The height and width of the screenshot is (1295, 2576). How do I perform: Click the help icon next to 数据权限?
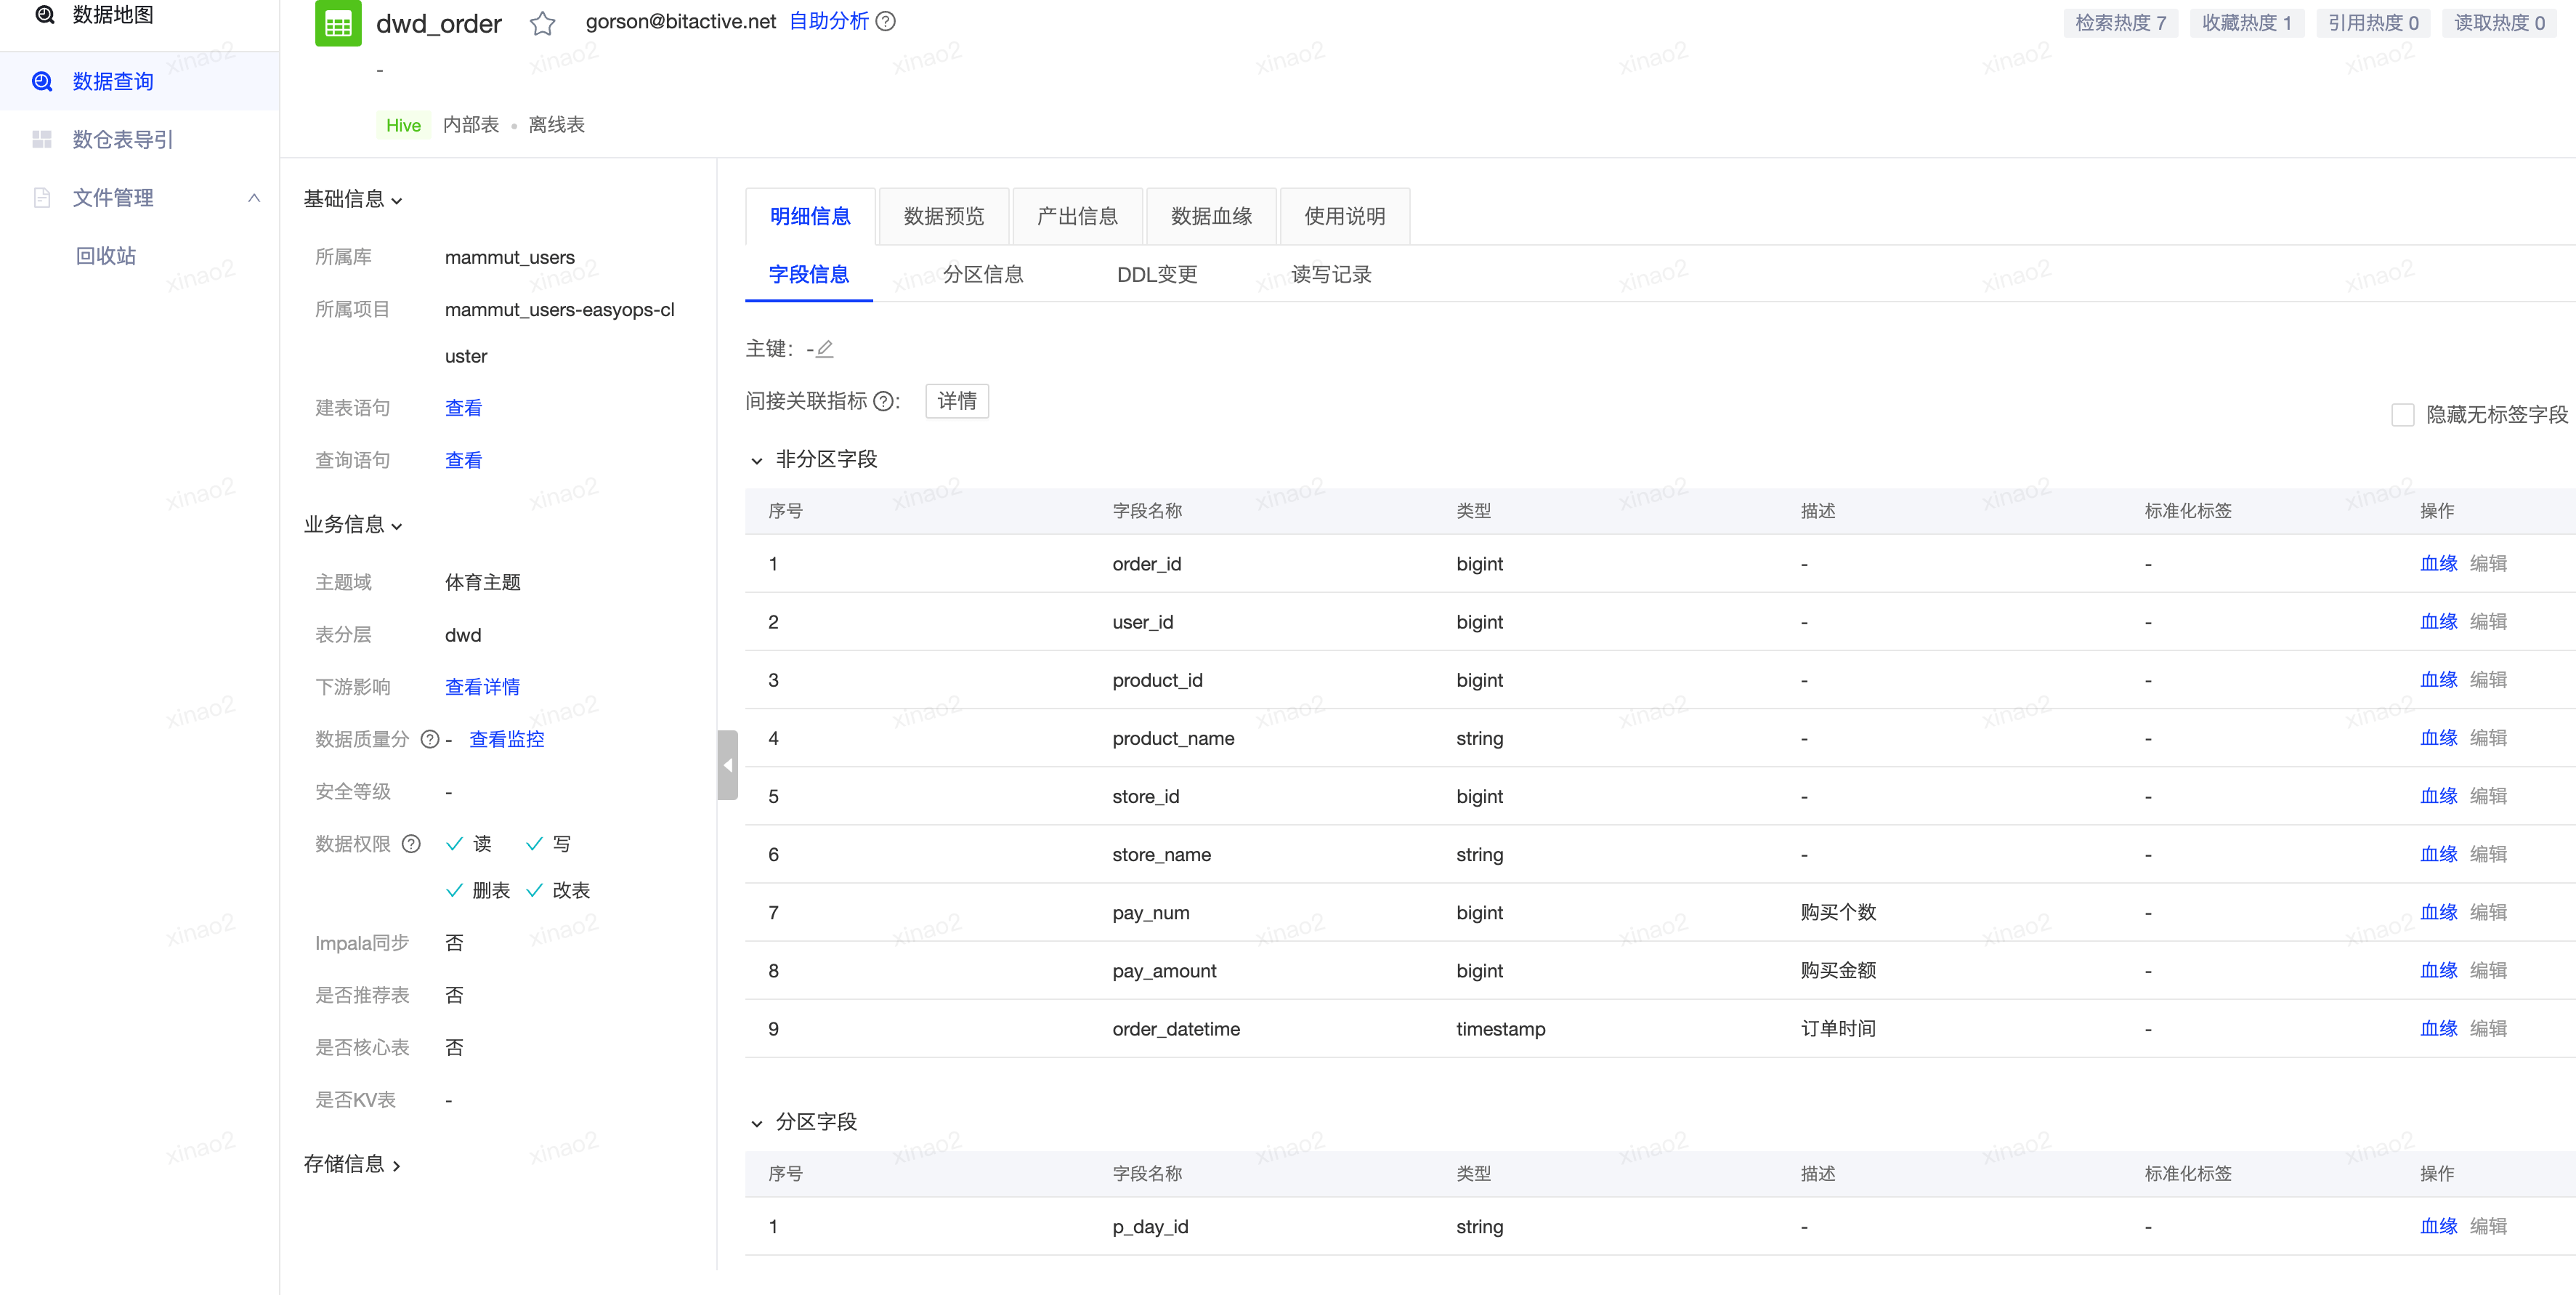coord(411,844)
